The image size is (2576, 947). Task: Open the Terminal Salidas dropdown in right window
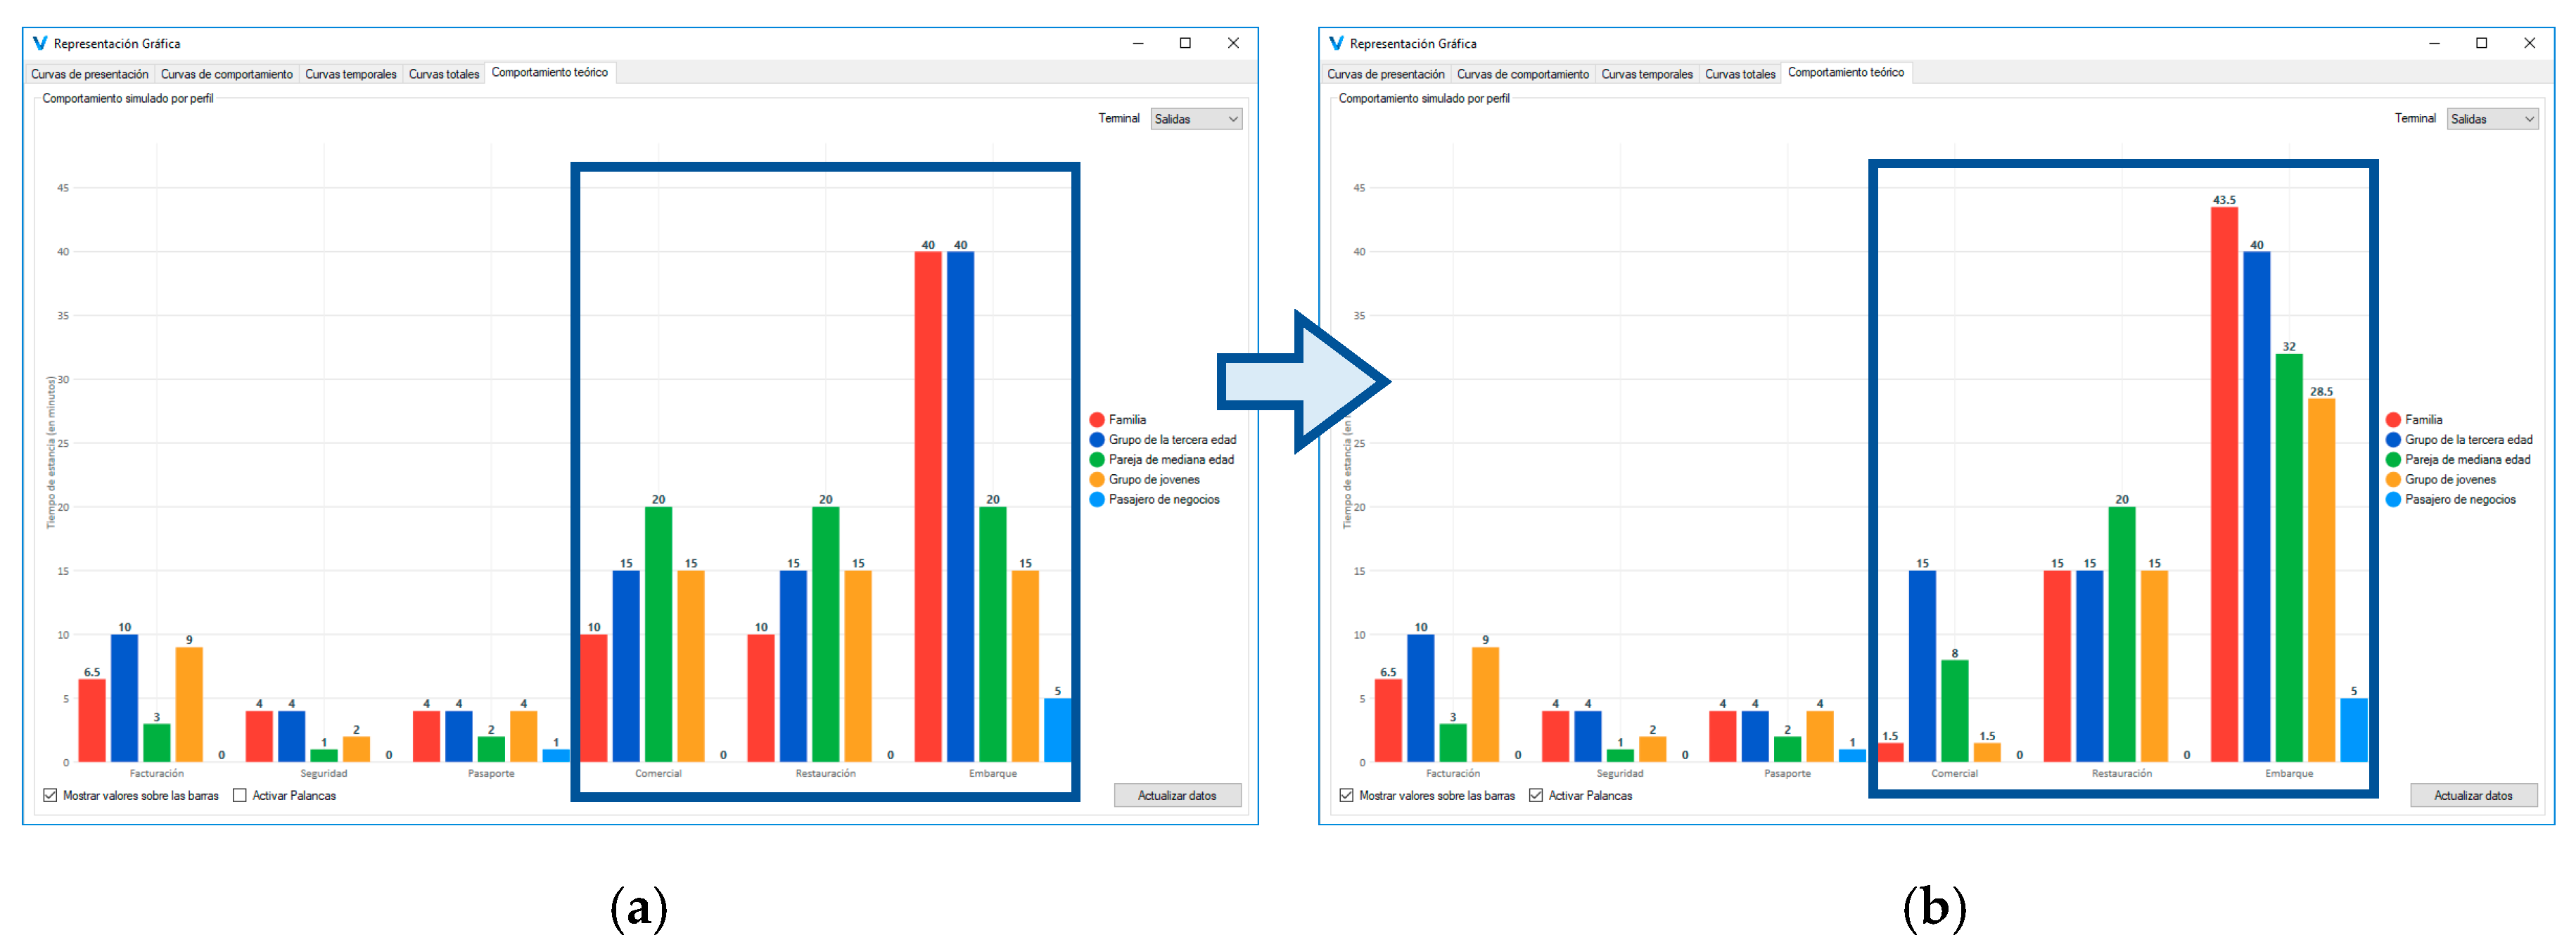(x=2492, y=119)
